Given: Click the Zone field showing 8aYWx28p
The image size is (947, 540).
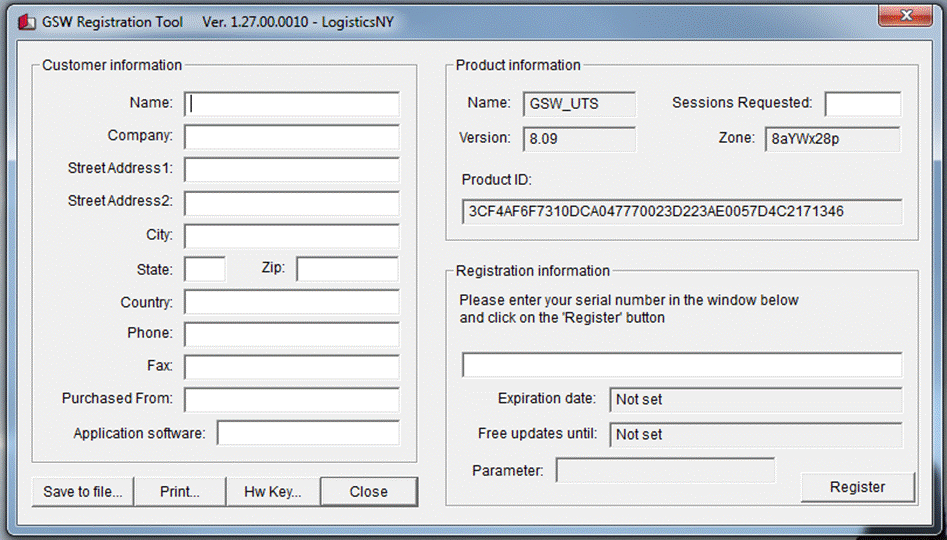Looking at the screenshot, I should 832,139.
